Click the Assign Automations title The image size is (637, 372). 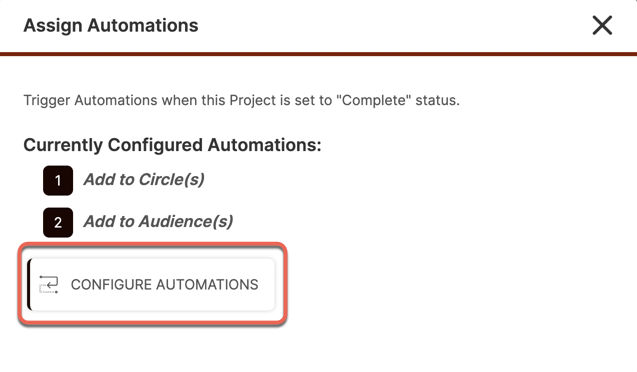coord(111,25)
